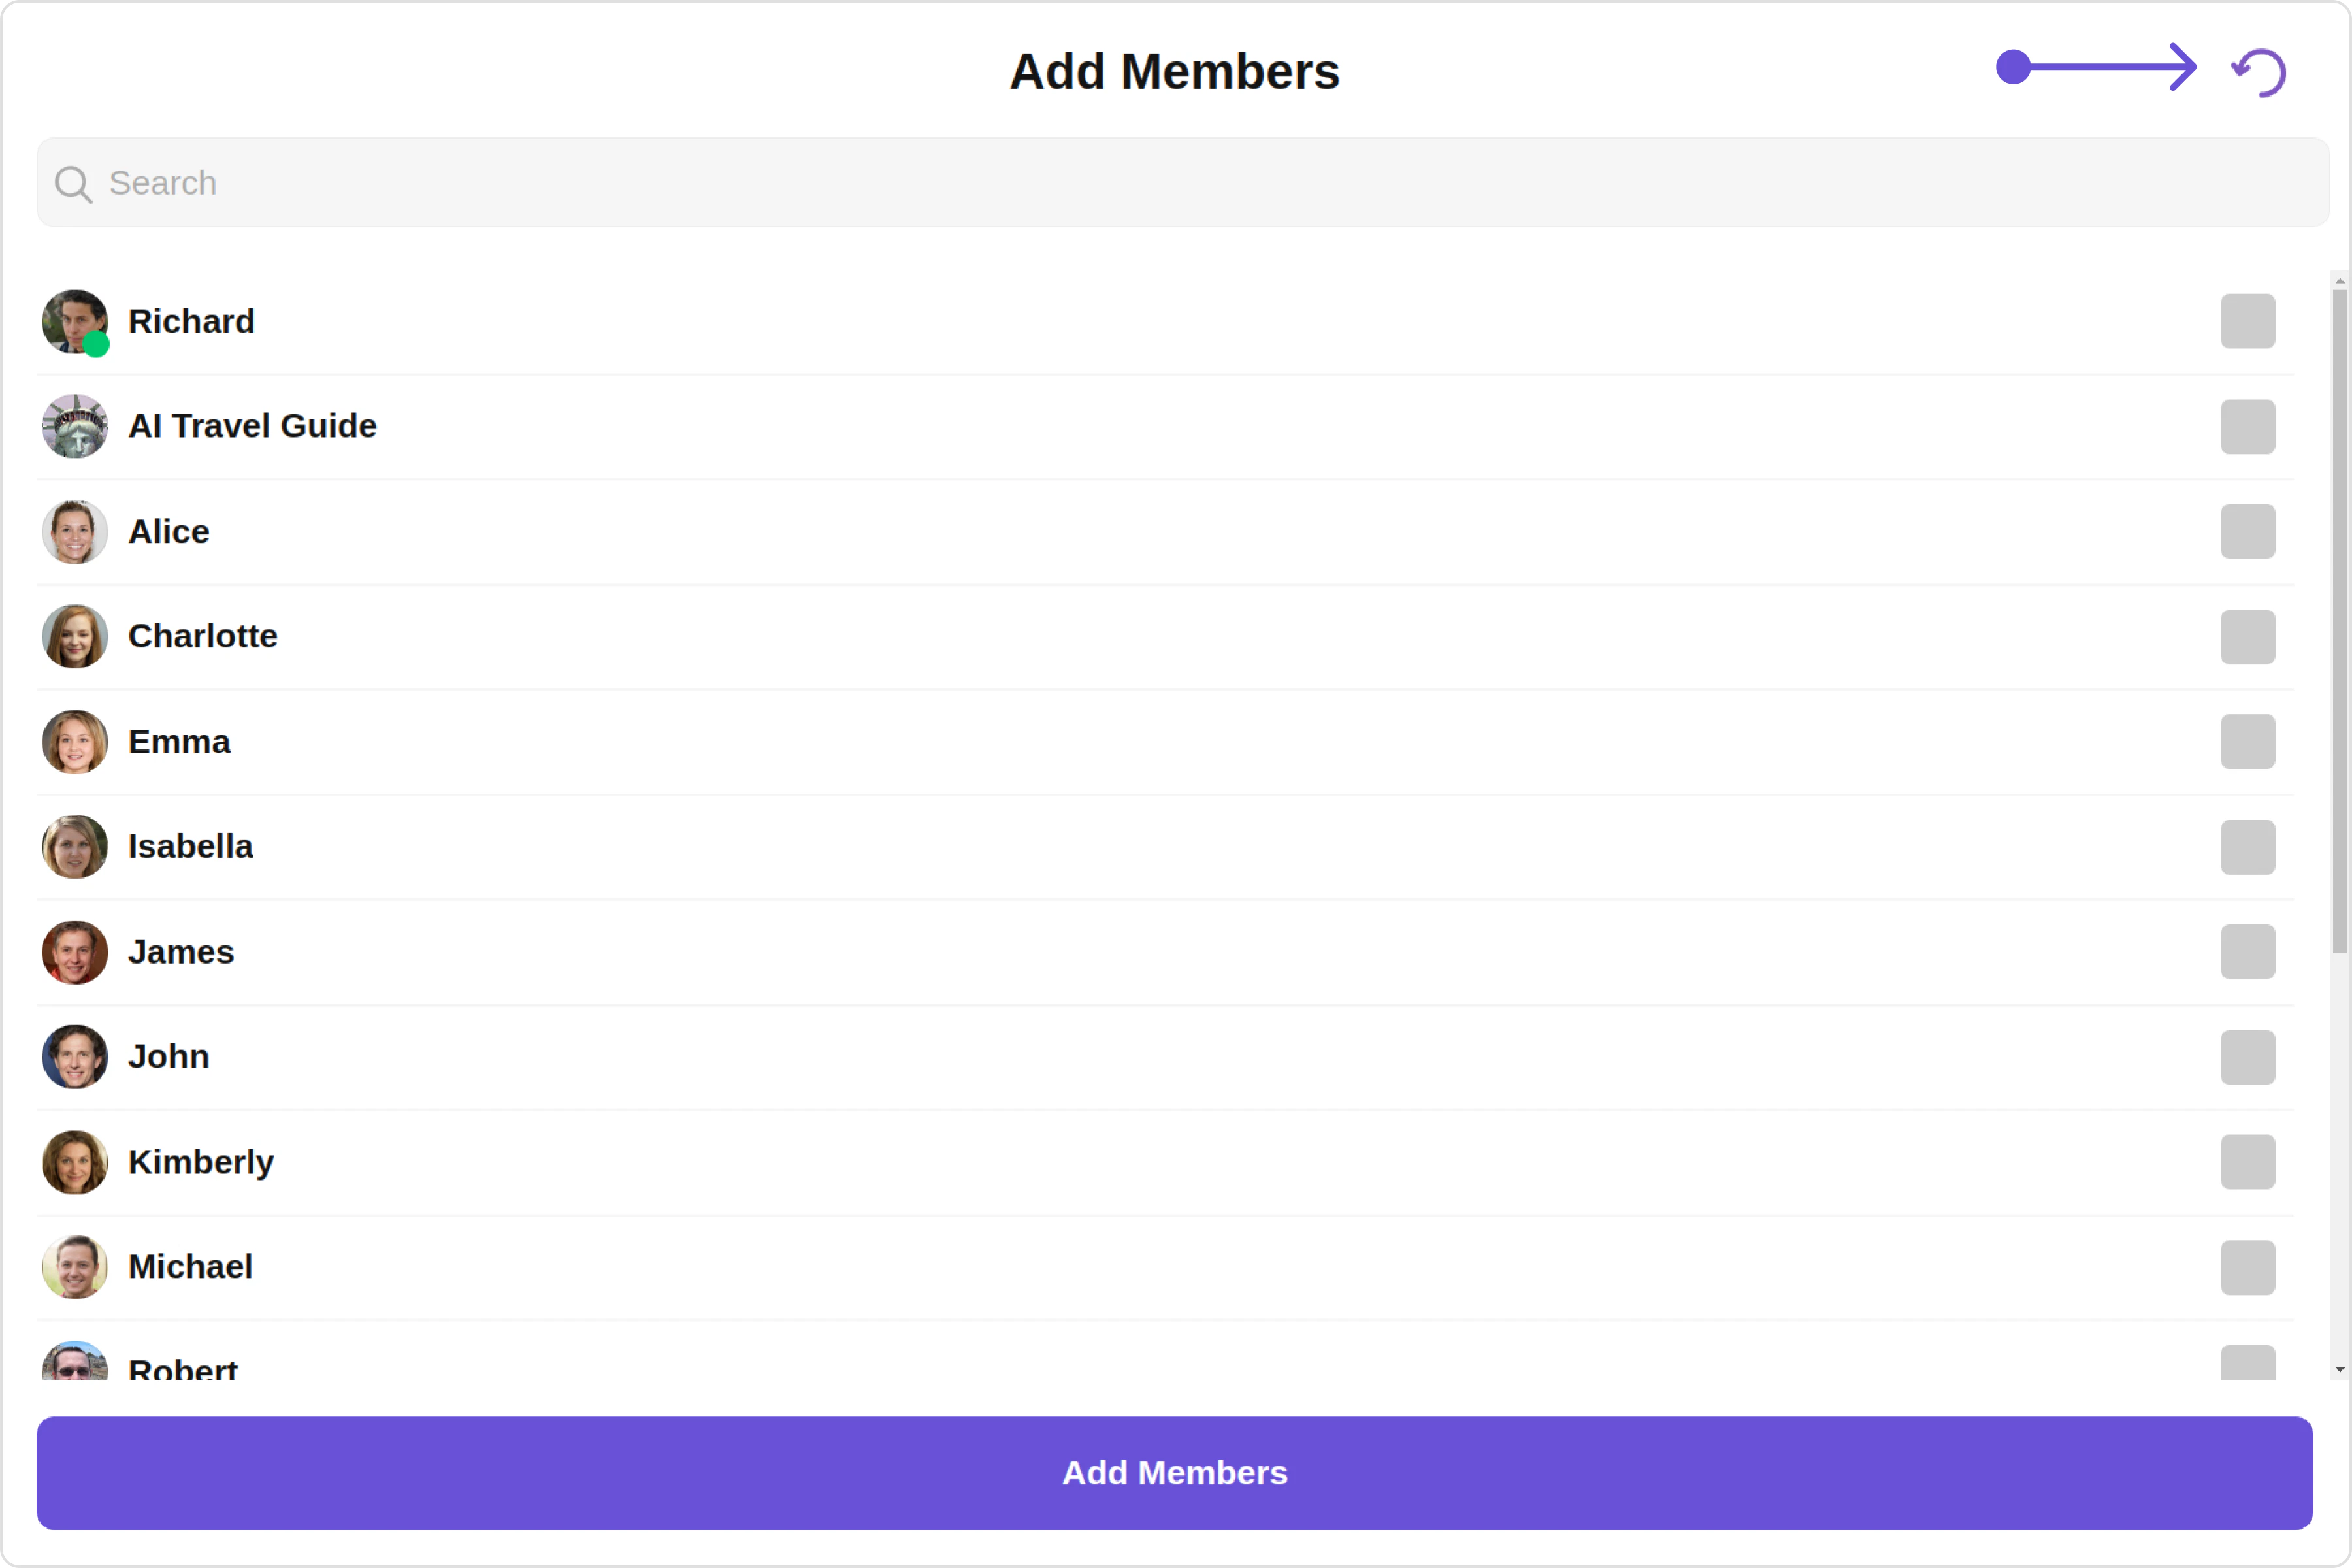
Task: Click Kimberly's profile avatar
Action: point(75,1162)
